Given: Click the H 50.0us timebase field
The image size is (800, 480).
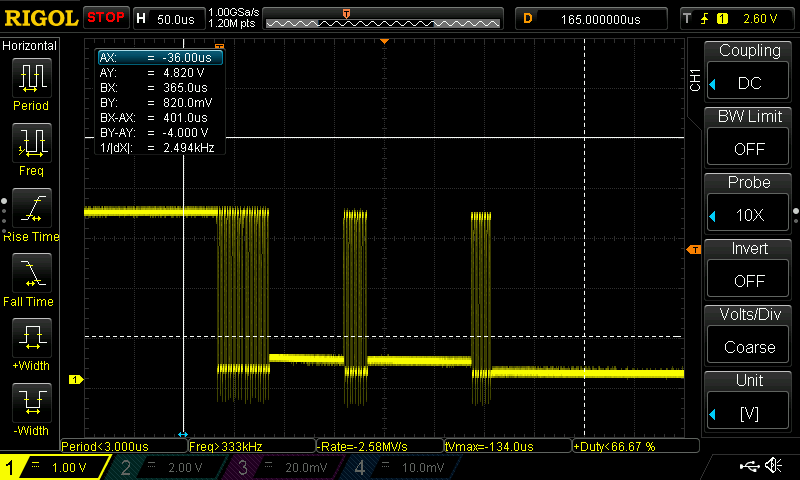Looking at the screenshot, I should coord(169,19).
